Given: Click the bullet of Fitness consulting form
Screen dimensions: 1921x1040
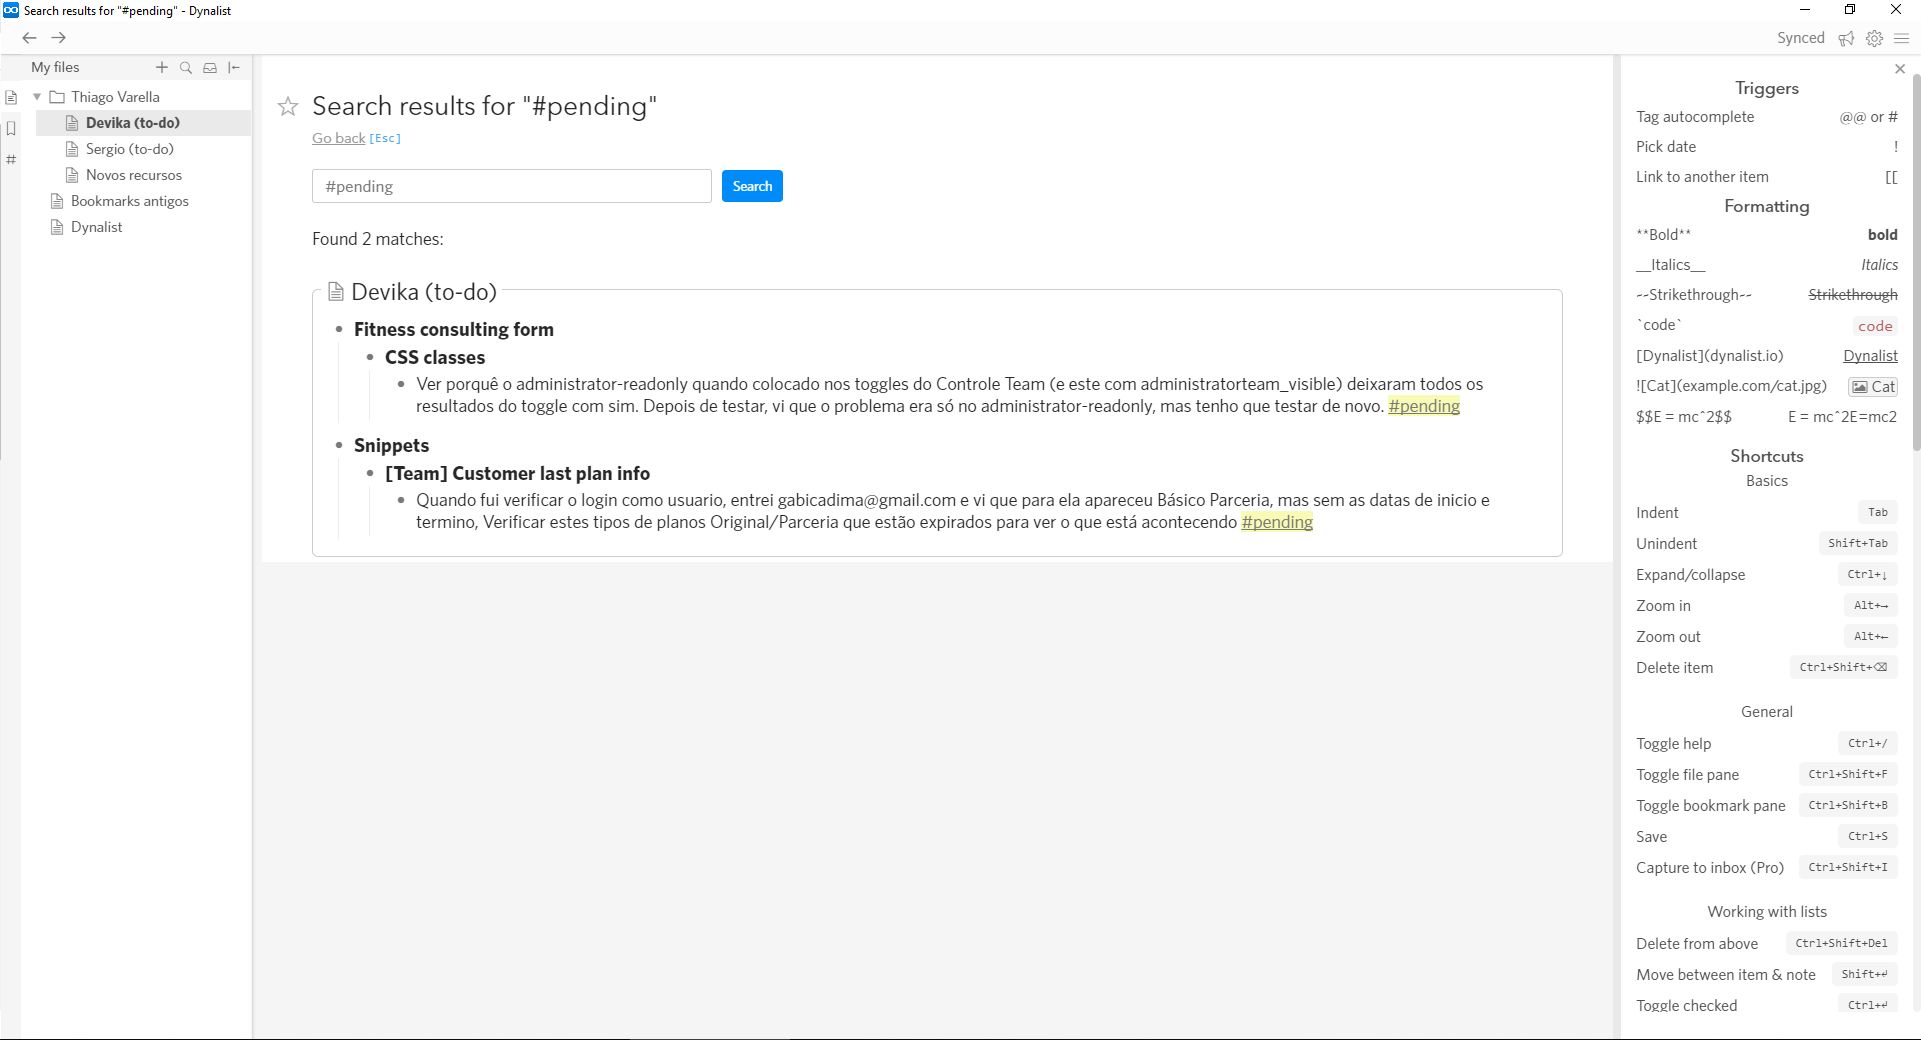Looking at the screenshot, I should click(x=339, y=330).
